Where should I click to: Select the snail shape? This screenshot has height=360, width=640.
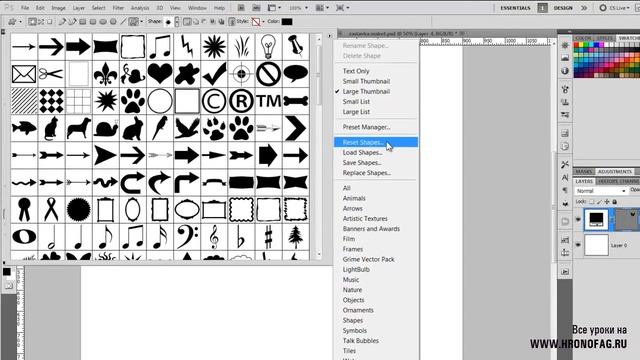pos(105,128)
